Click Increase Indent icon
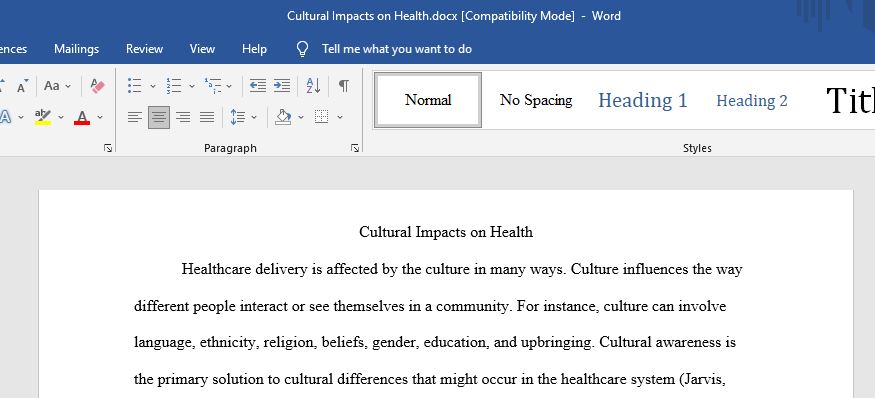Image resolution: width=875 pixels, height=398 pixels. pyautogui.click(x=282, y=85)
